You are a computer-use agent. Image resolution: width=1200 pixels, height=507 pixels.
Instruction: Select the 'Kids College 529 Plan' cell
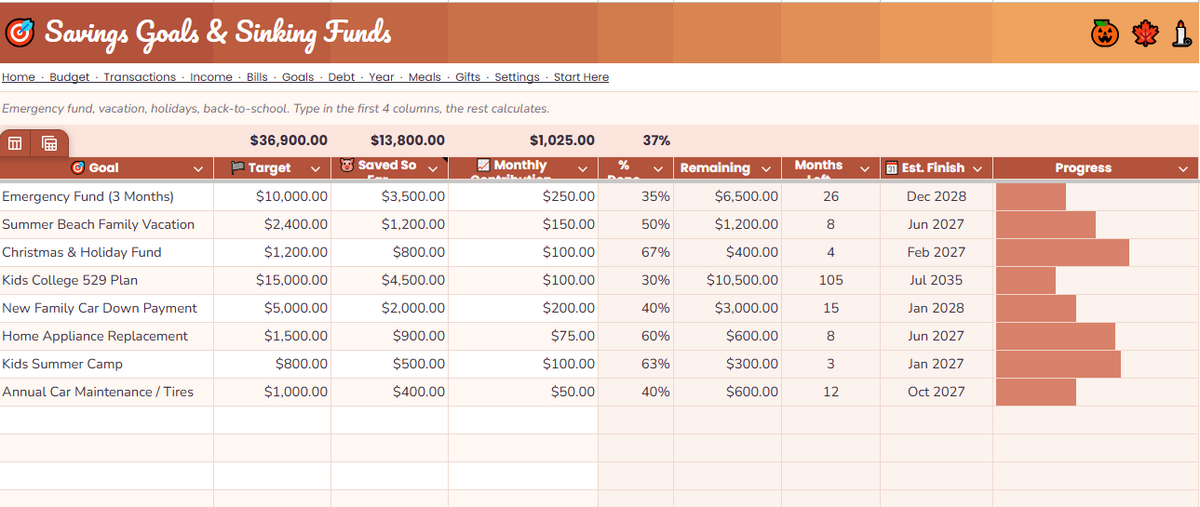click(x=107, y=280)
